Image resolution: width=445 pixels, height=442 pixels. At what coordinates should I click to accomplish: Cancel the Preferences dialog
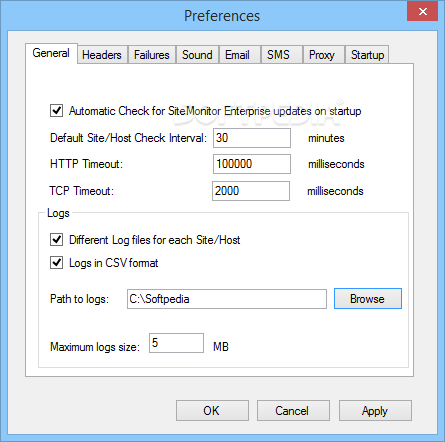pyautogui.click(x=293, y=411)
